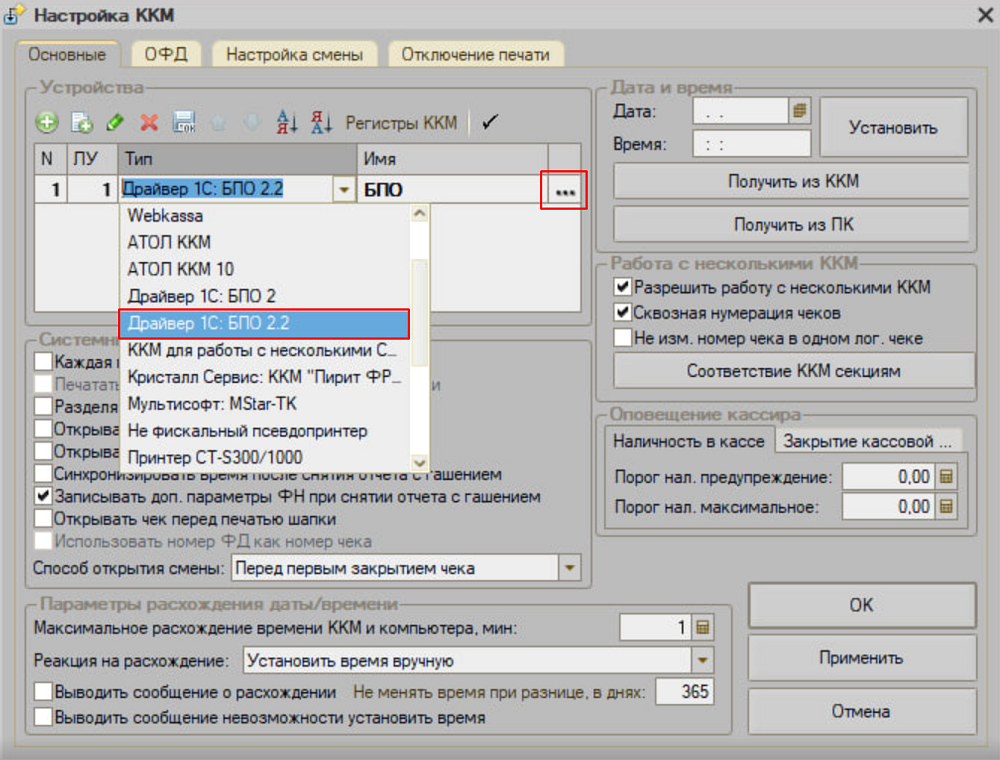1000x760 pixels.
Task: Uncheck 'Сквозная нумерация чеков' checkbox
Action: click(622, 313)
